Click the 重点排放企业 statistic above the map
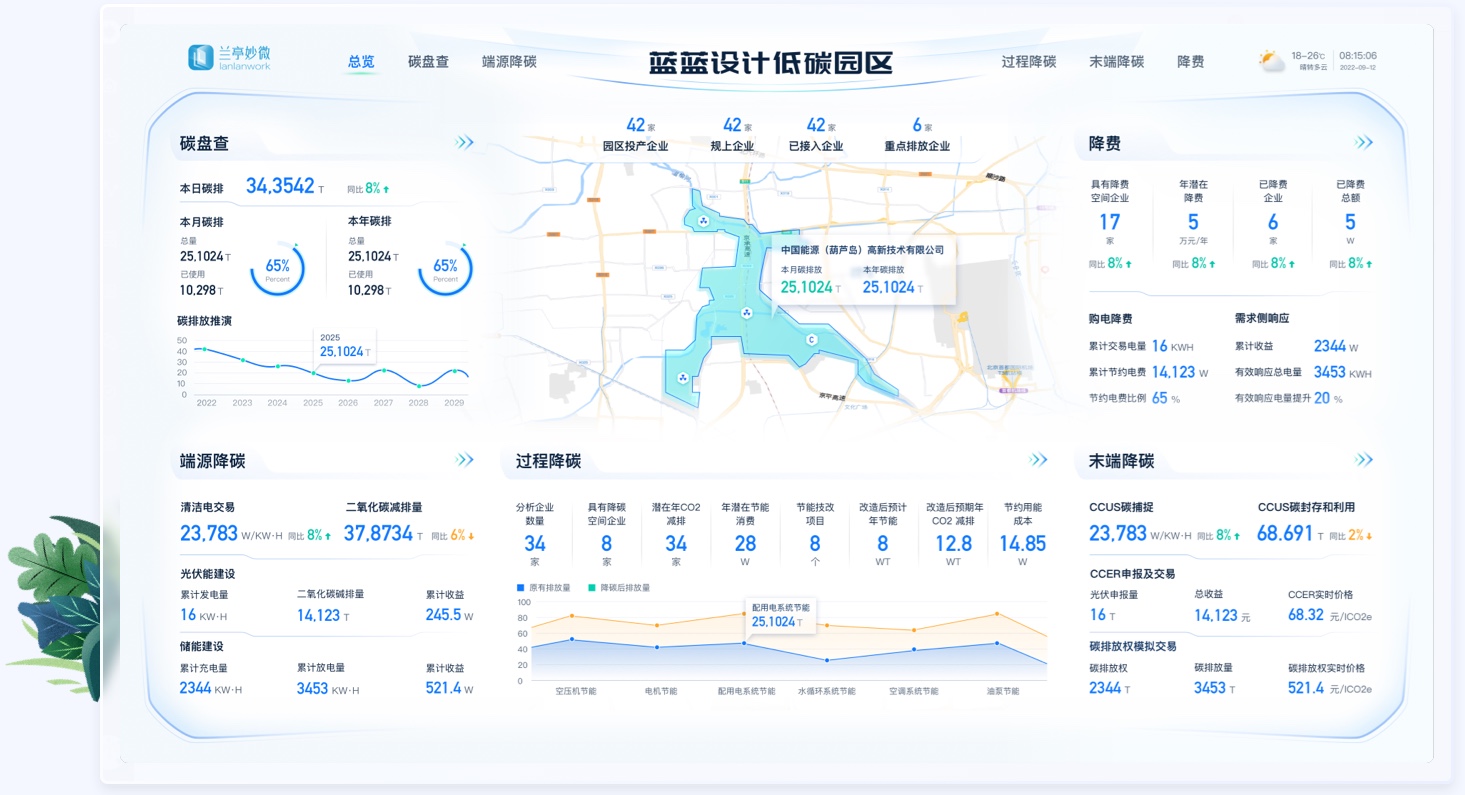Image resolution: width=1465 pixels, height=795 pixels. (x=918, y=132)
